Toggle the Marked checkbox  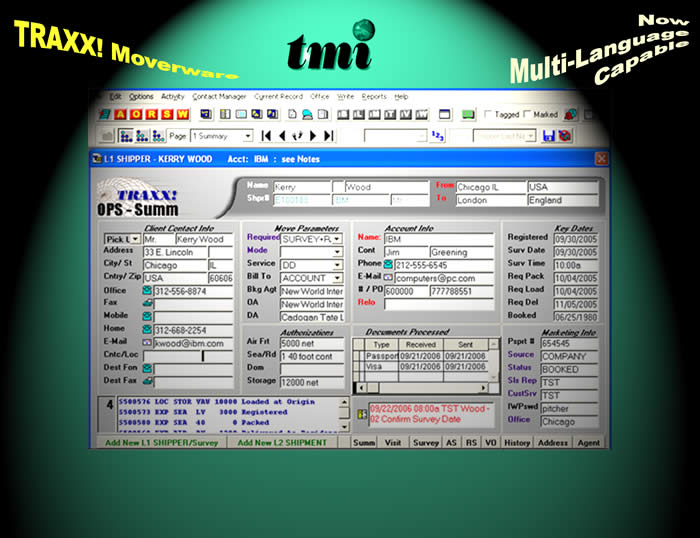[x=527, y=114]
